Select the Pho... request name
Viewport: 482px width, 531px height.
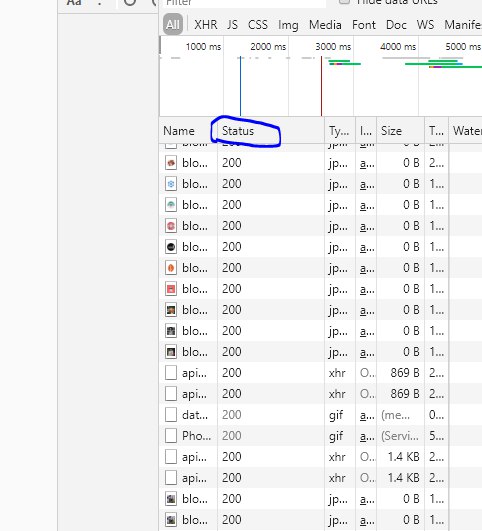pyautogui.click(x=196, y=436)
